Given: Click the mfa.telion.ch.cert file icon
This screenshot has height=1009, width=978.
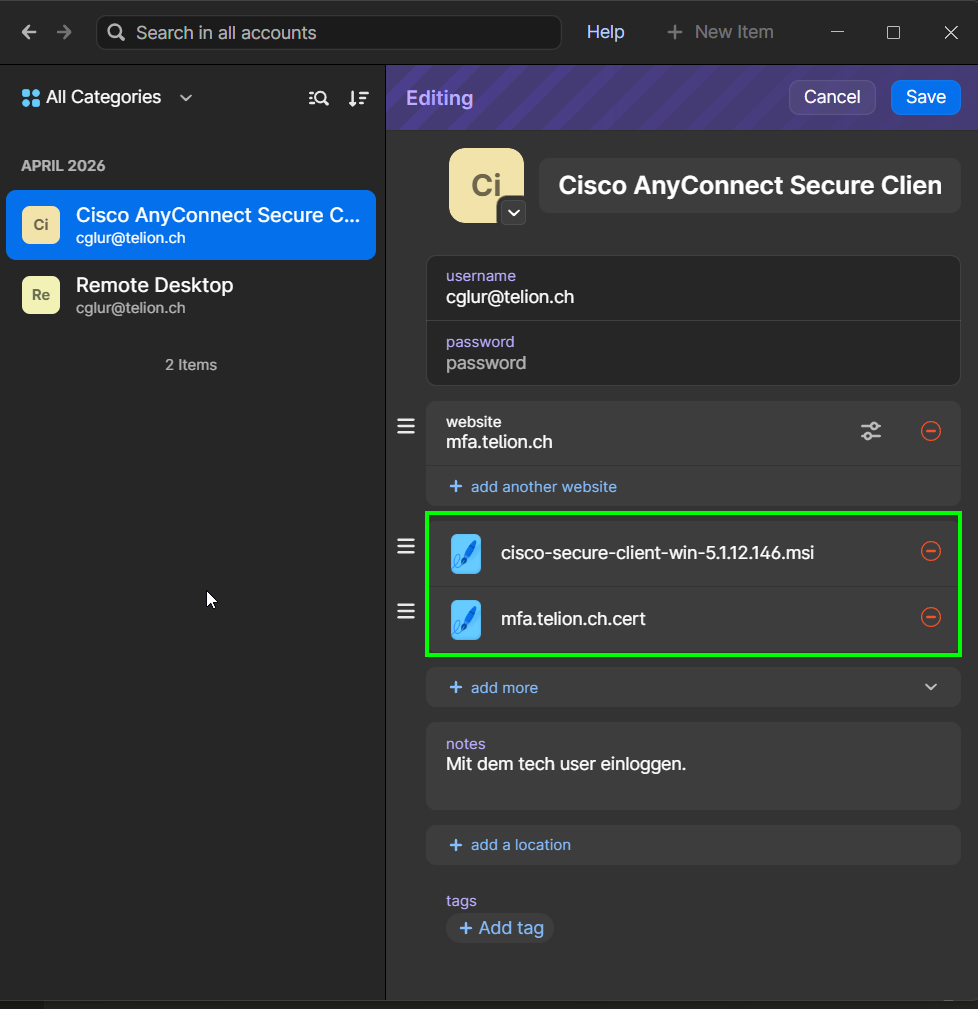Looking at the screenshot, I should [x=466, y=619].
